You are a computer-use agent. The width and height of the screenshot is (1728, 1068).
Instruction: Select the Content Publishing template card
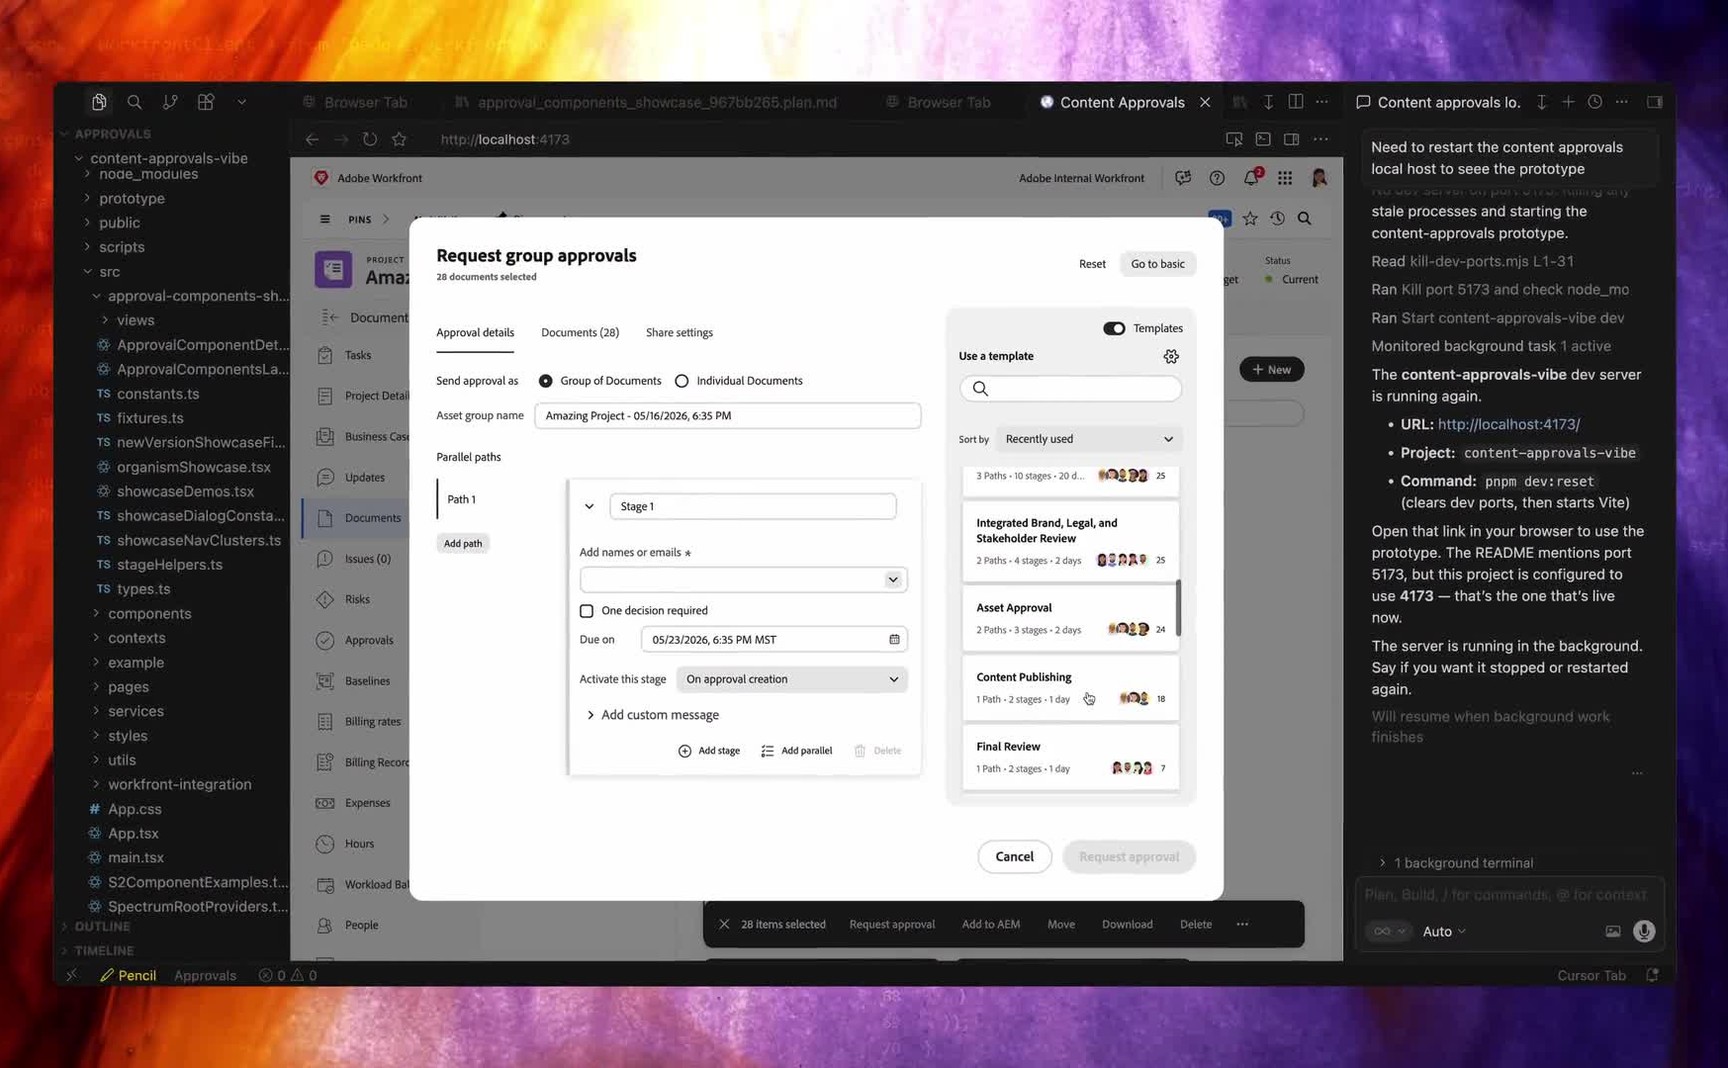point(1070,687)
